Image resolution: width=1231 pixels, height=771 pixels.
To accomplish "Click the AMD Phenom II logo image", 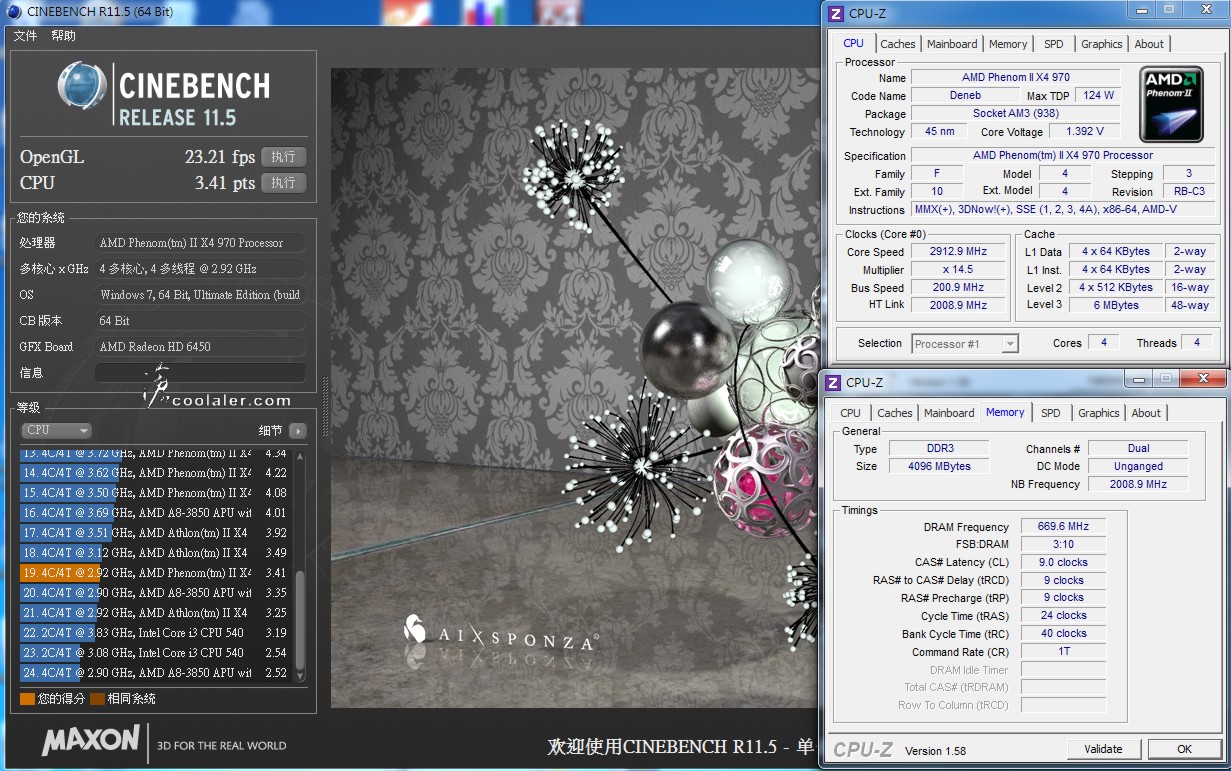I will click(x=1173, y=104).
